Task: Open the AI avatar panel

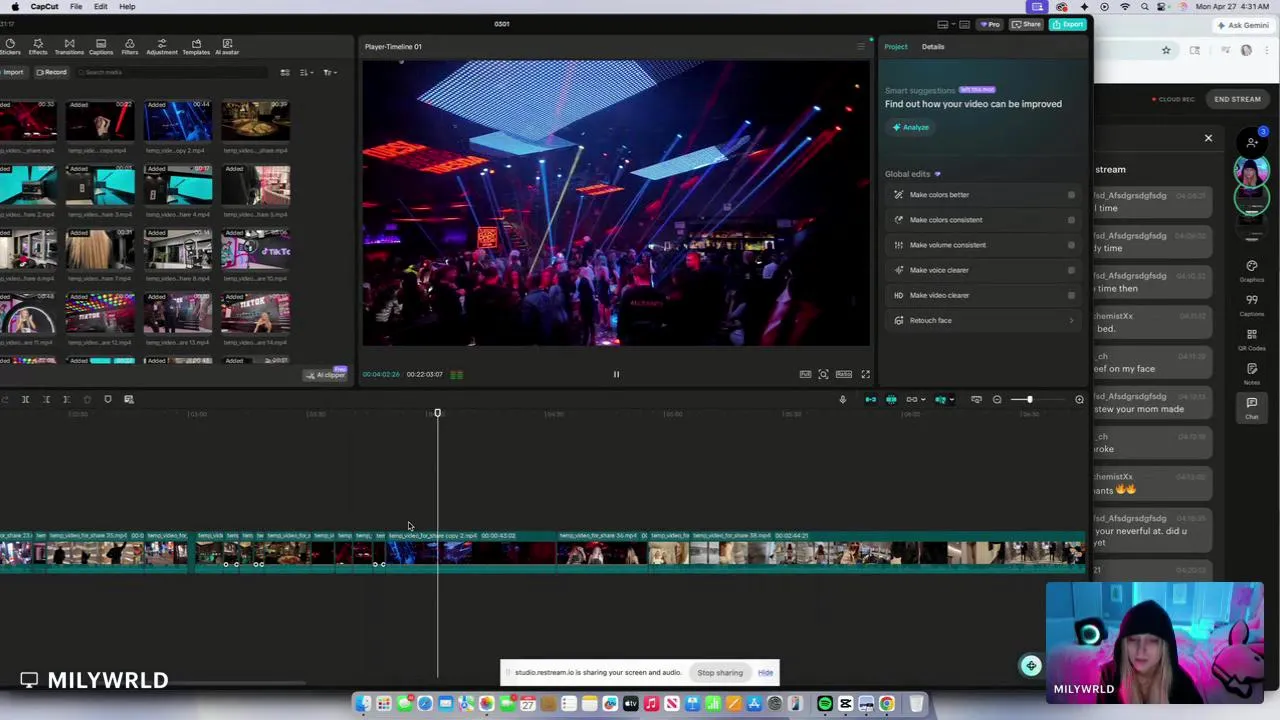Action: point(227,47)
